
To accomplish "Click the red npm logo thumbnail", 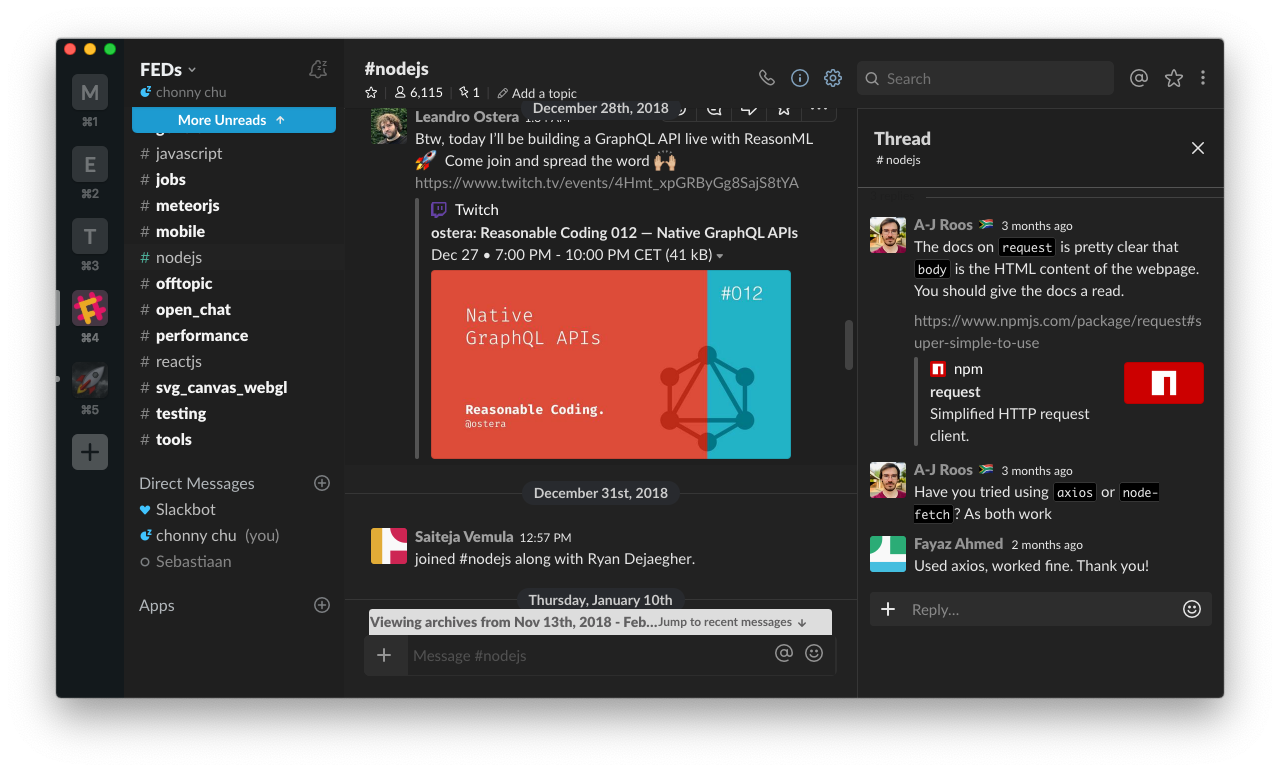I will click(x=1163, y=383).
